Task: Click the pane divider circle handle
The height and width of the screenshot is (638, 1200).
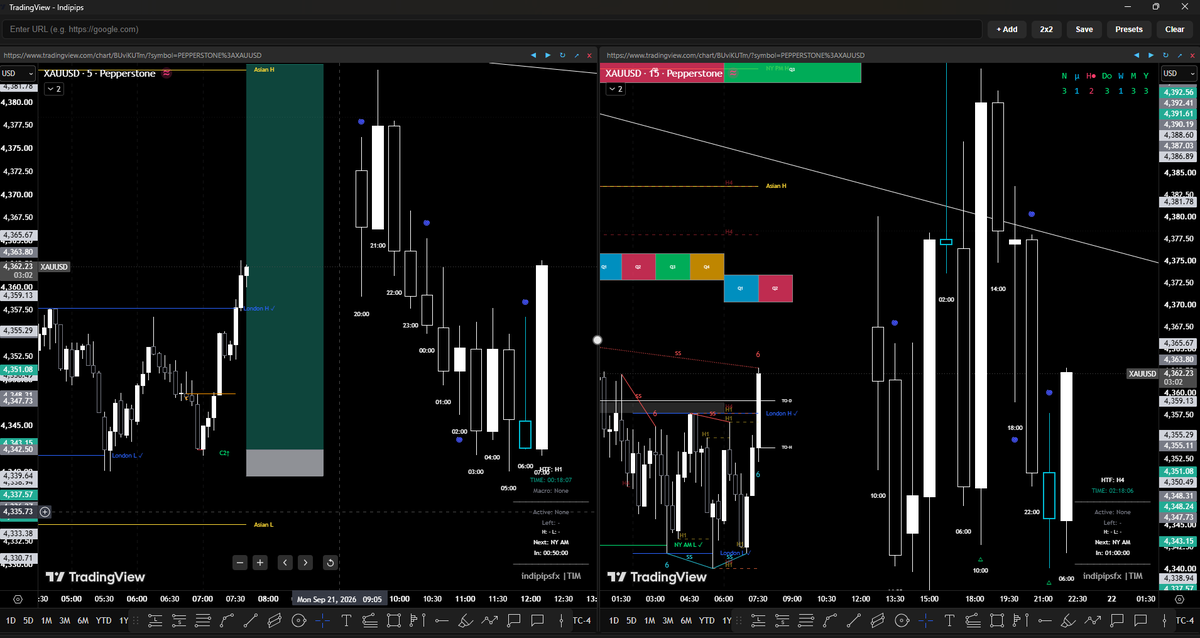Action: (x=598, y=340)
